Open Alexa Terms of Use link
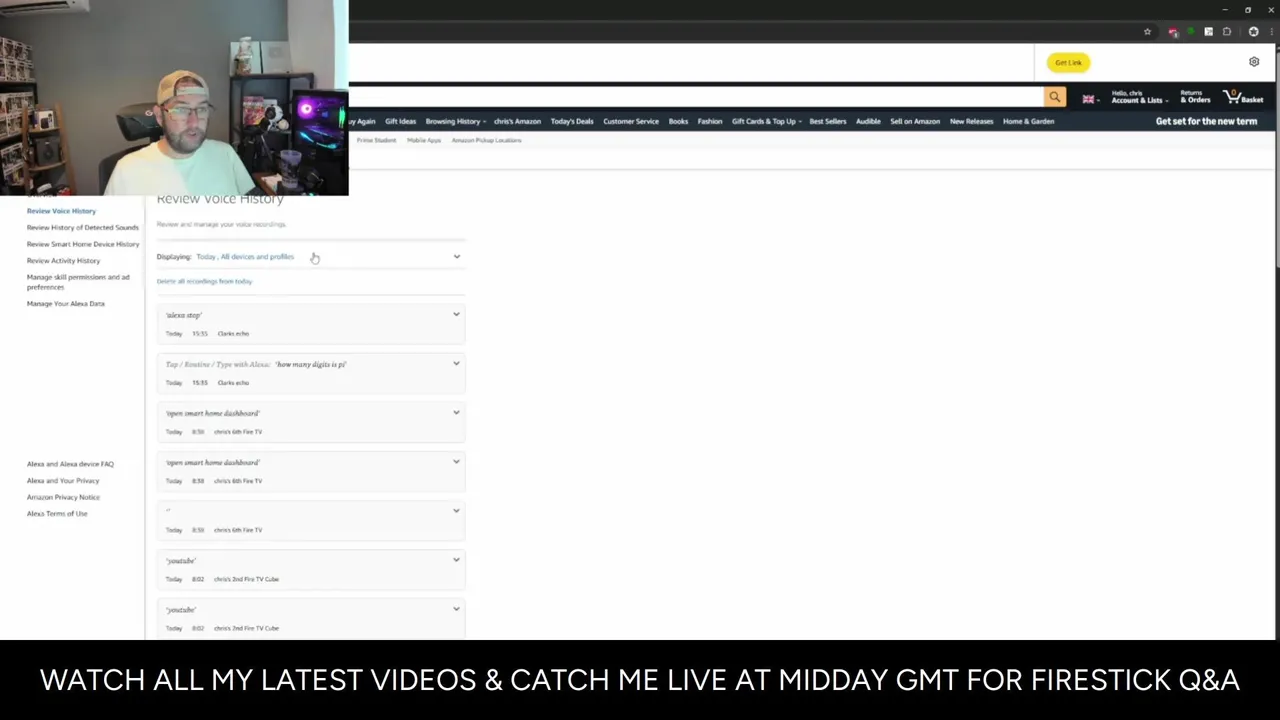Viewport: 1280px width, 720px height. tap(57, 514)
